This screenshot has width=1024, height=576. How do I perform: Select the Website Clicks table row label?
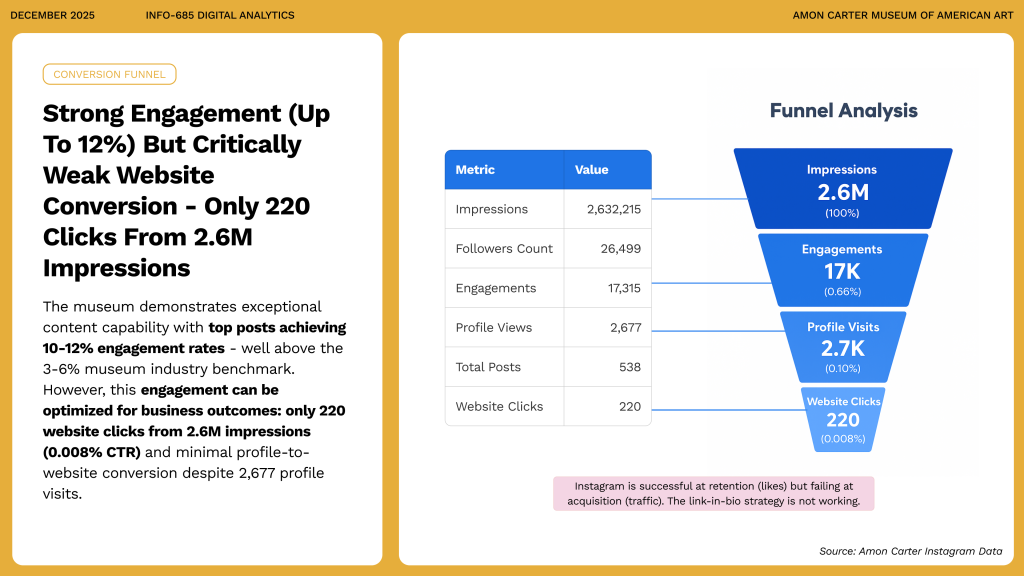click(x=499, y=407)
